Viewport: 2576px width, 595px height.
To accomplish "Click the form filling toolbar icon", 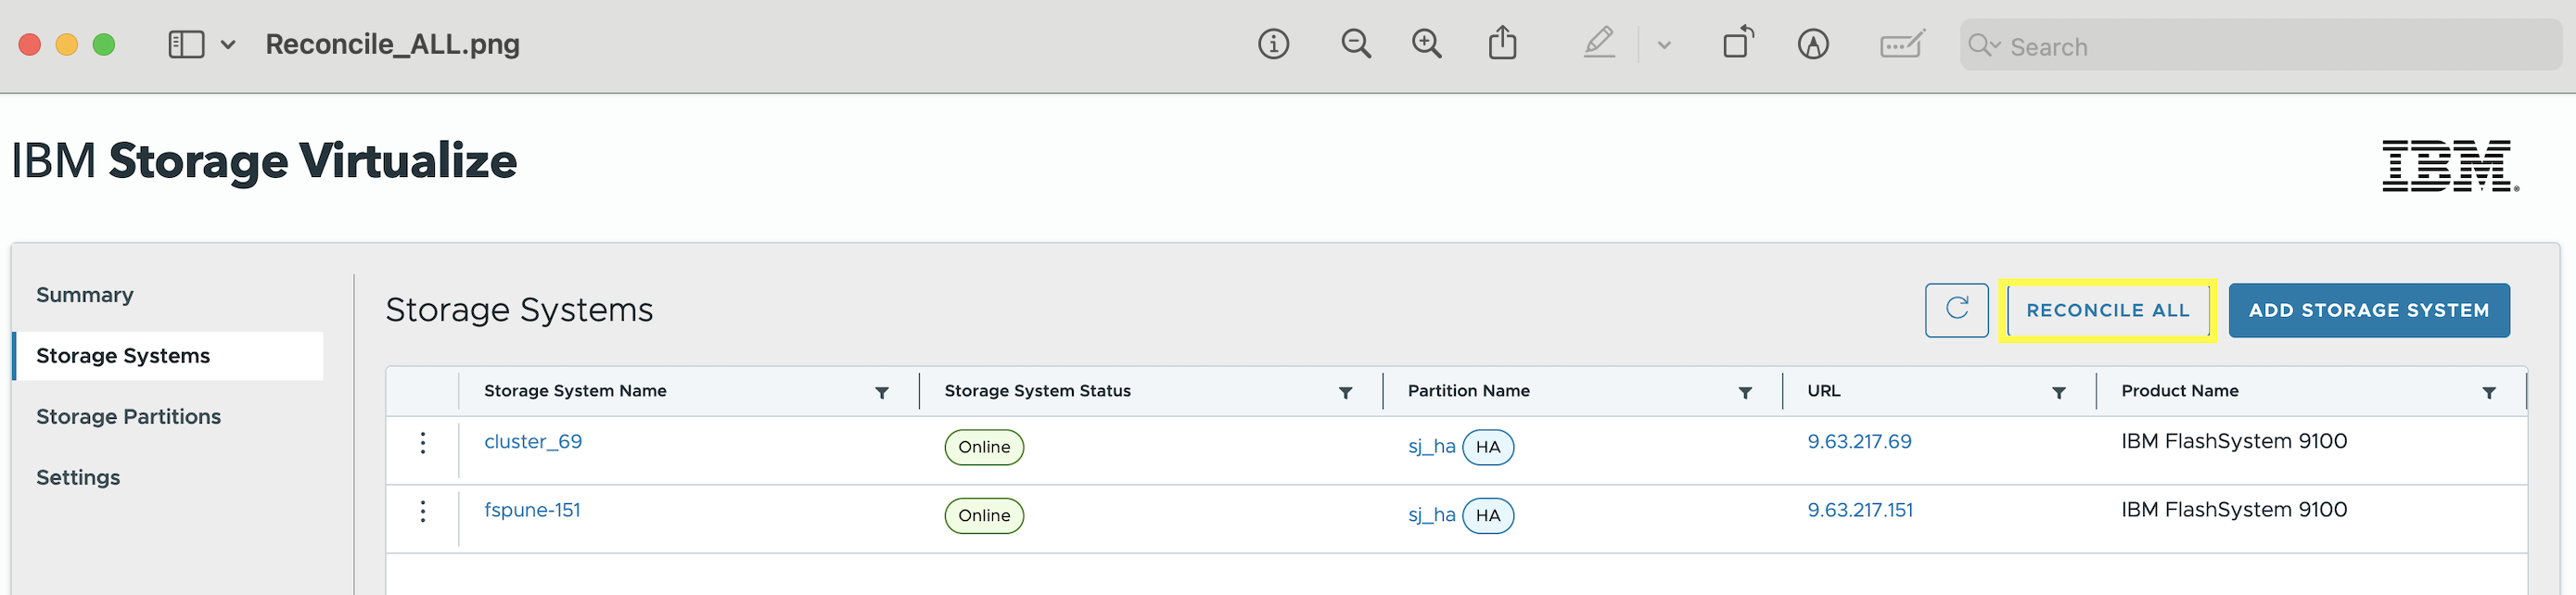I will 1901,44.
